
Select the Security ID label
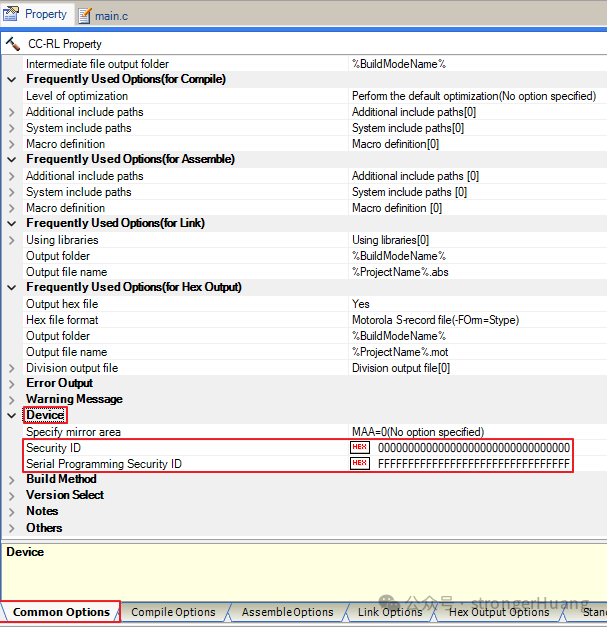(x=53, y=448)
